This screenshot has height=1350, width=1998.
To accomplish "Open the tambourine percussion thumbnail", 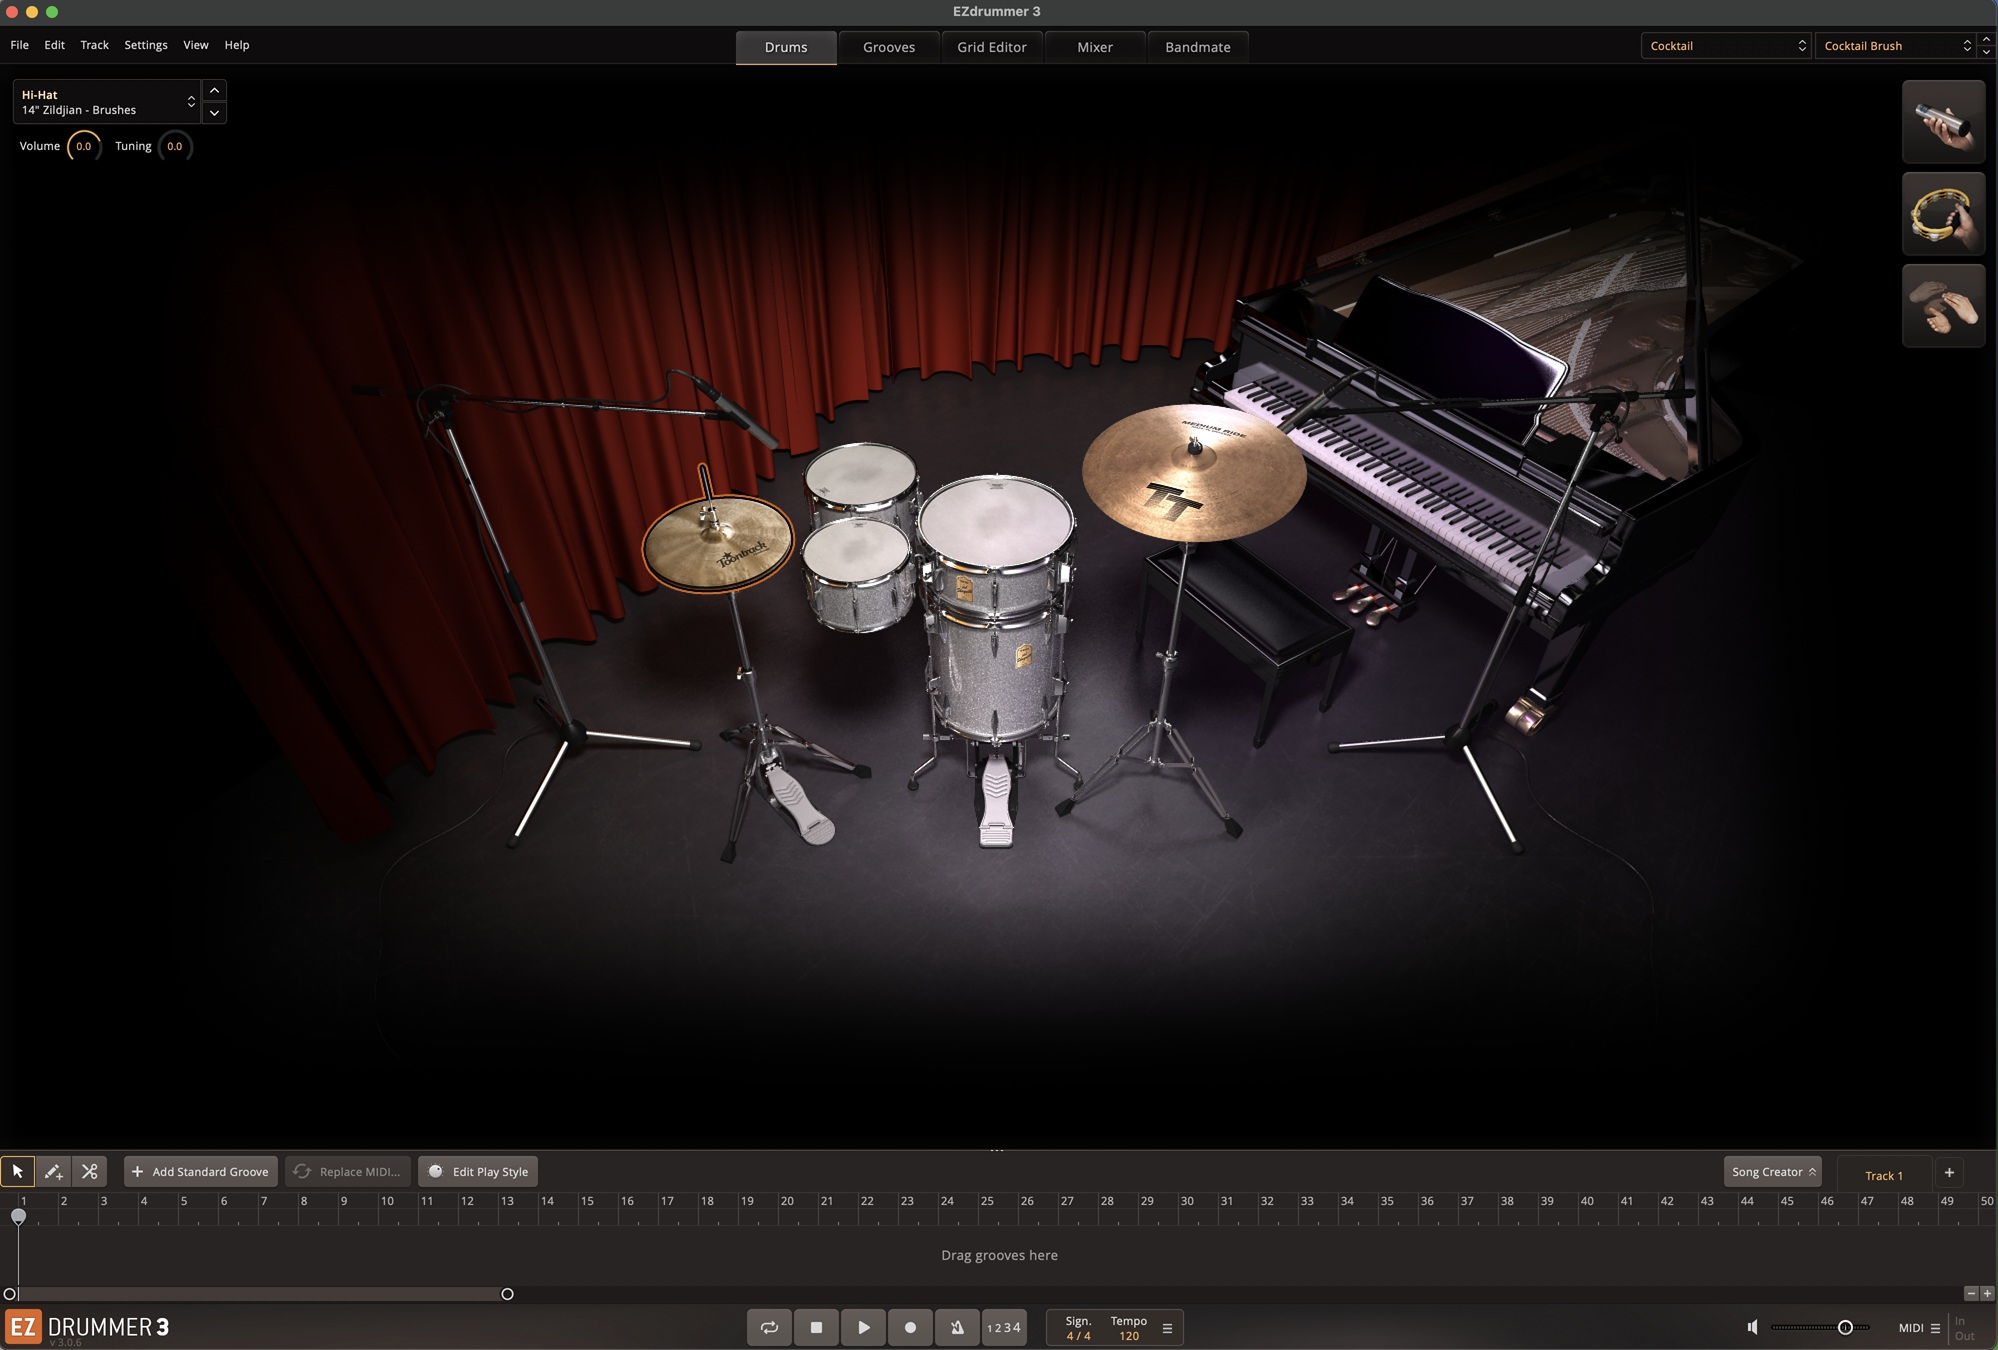I will tap(1942, 214).
